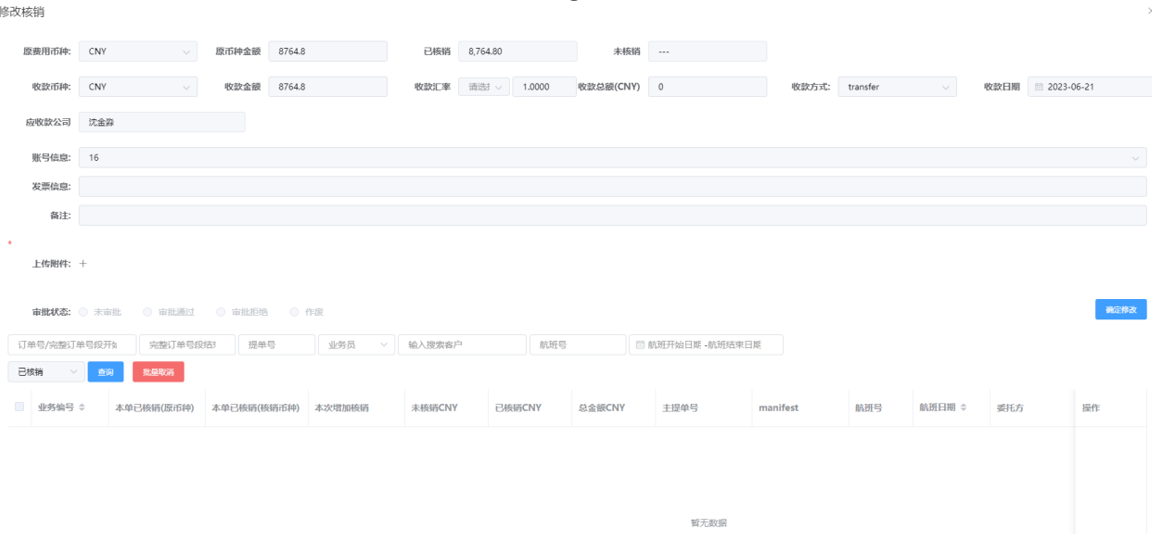
Task: Click the 暂无数据 empty table text
Action: 708,523
